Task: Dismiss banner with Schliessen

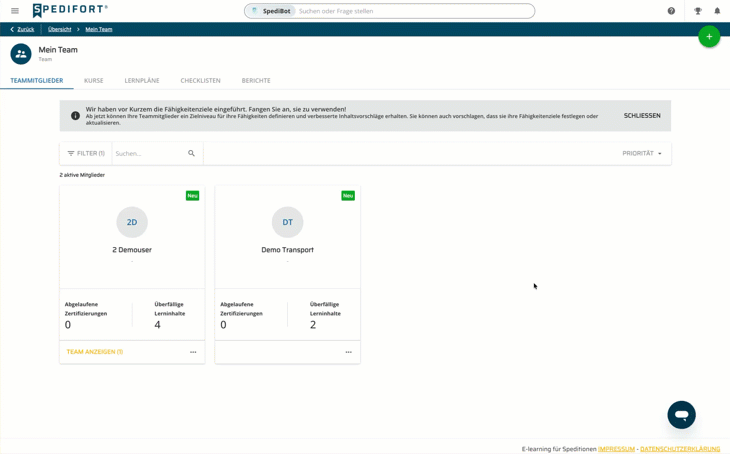Action: click(642, 115)
